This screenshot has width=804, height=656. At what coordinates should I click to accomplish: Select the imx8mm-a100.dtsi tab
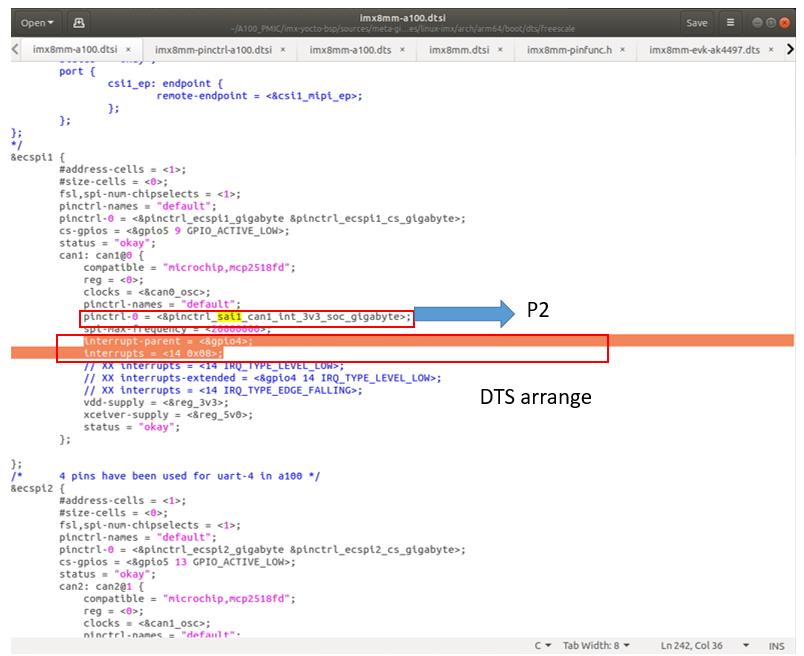coord(75,49)
